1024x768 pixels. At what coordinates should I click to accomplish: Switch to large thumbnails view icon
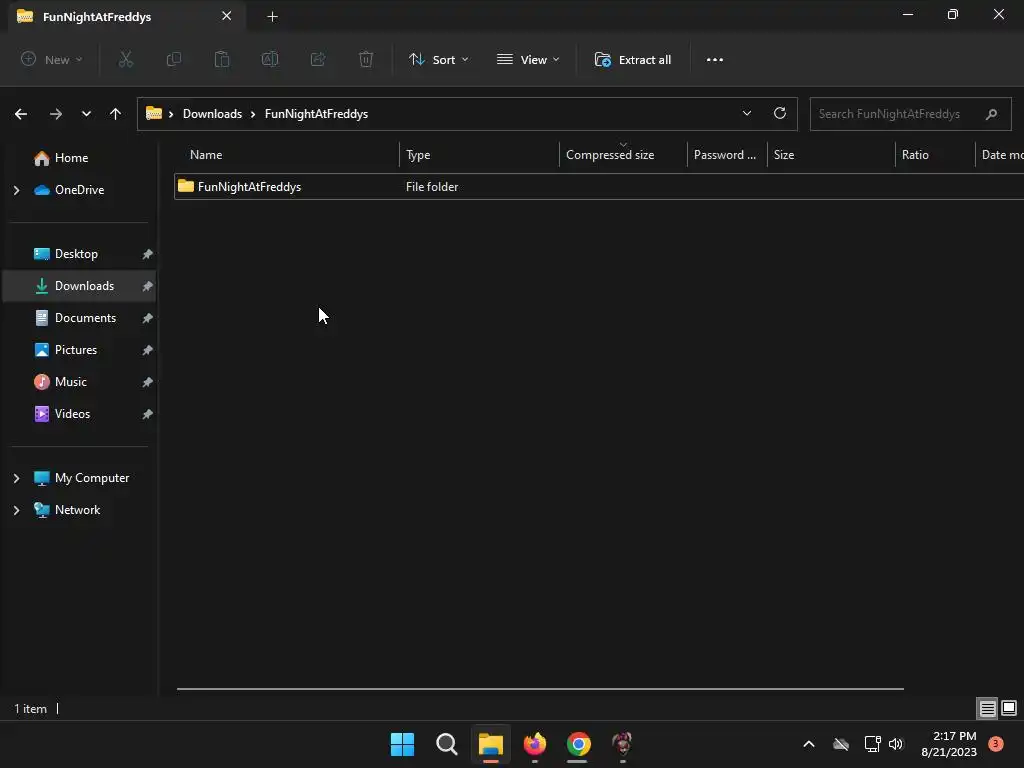click(x=1009, y=708)
